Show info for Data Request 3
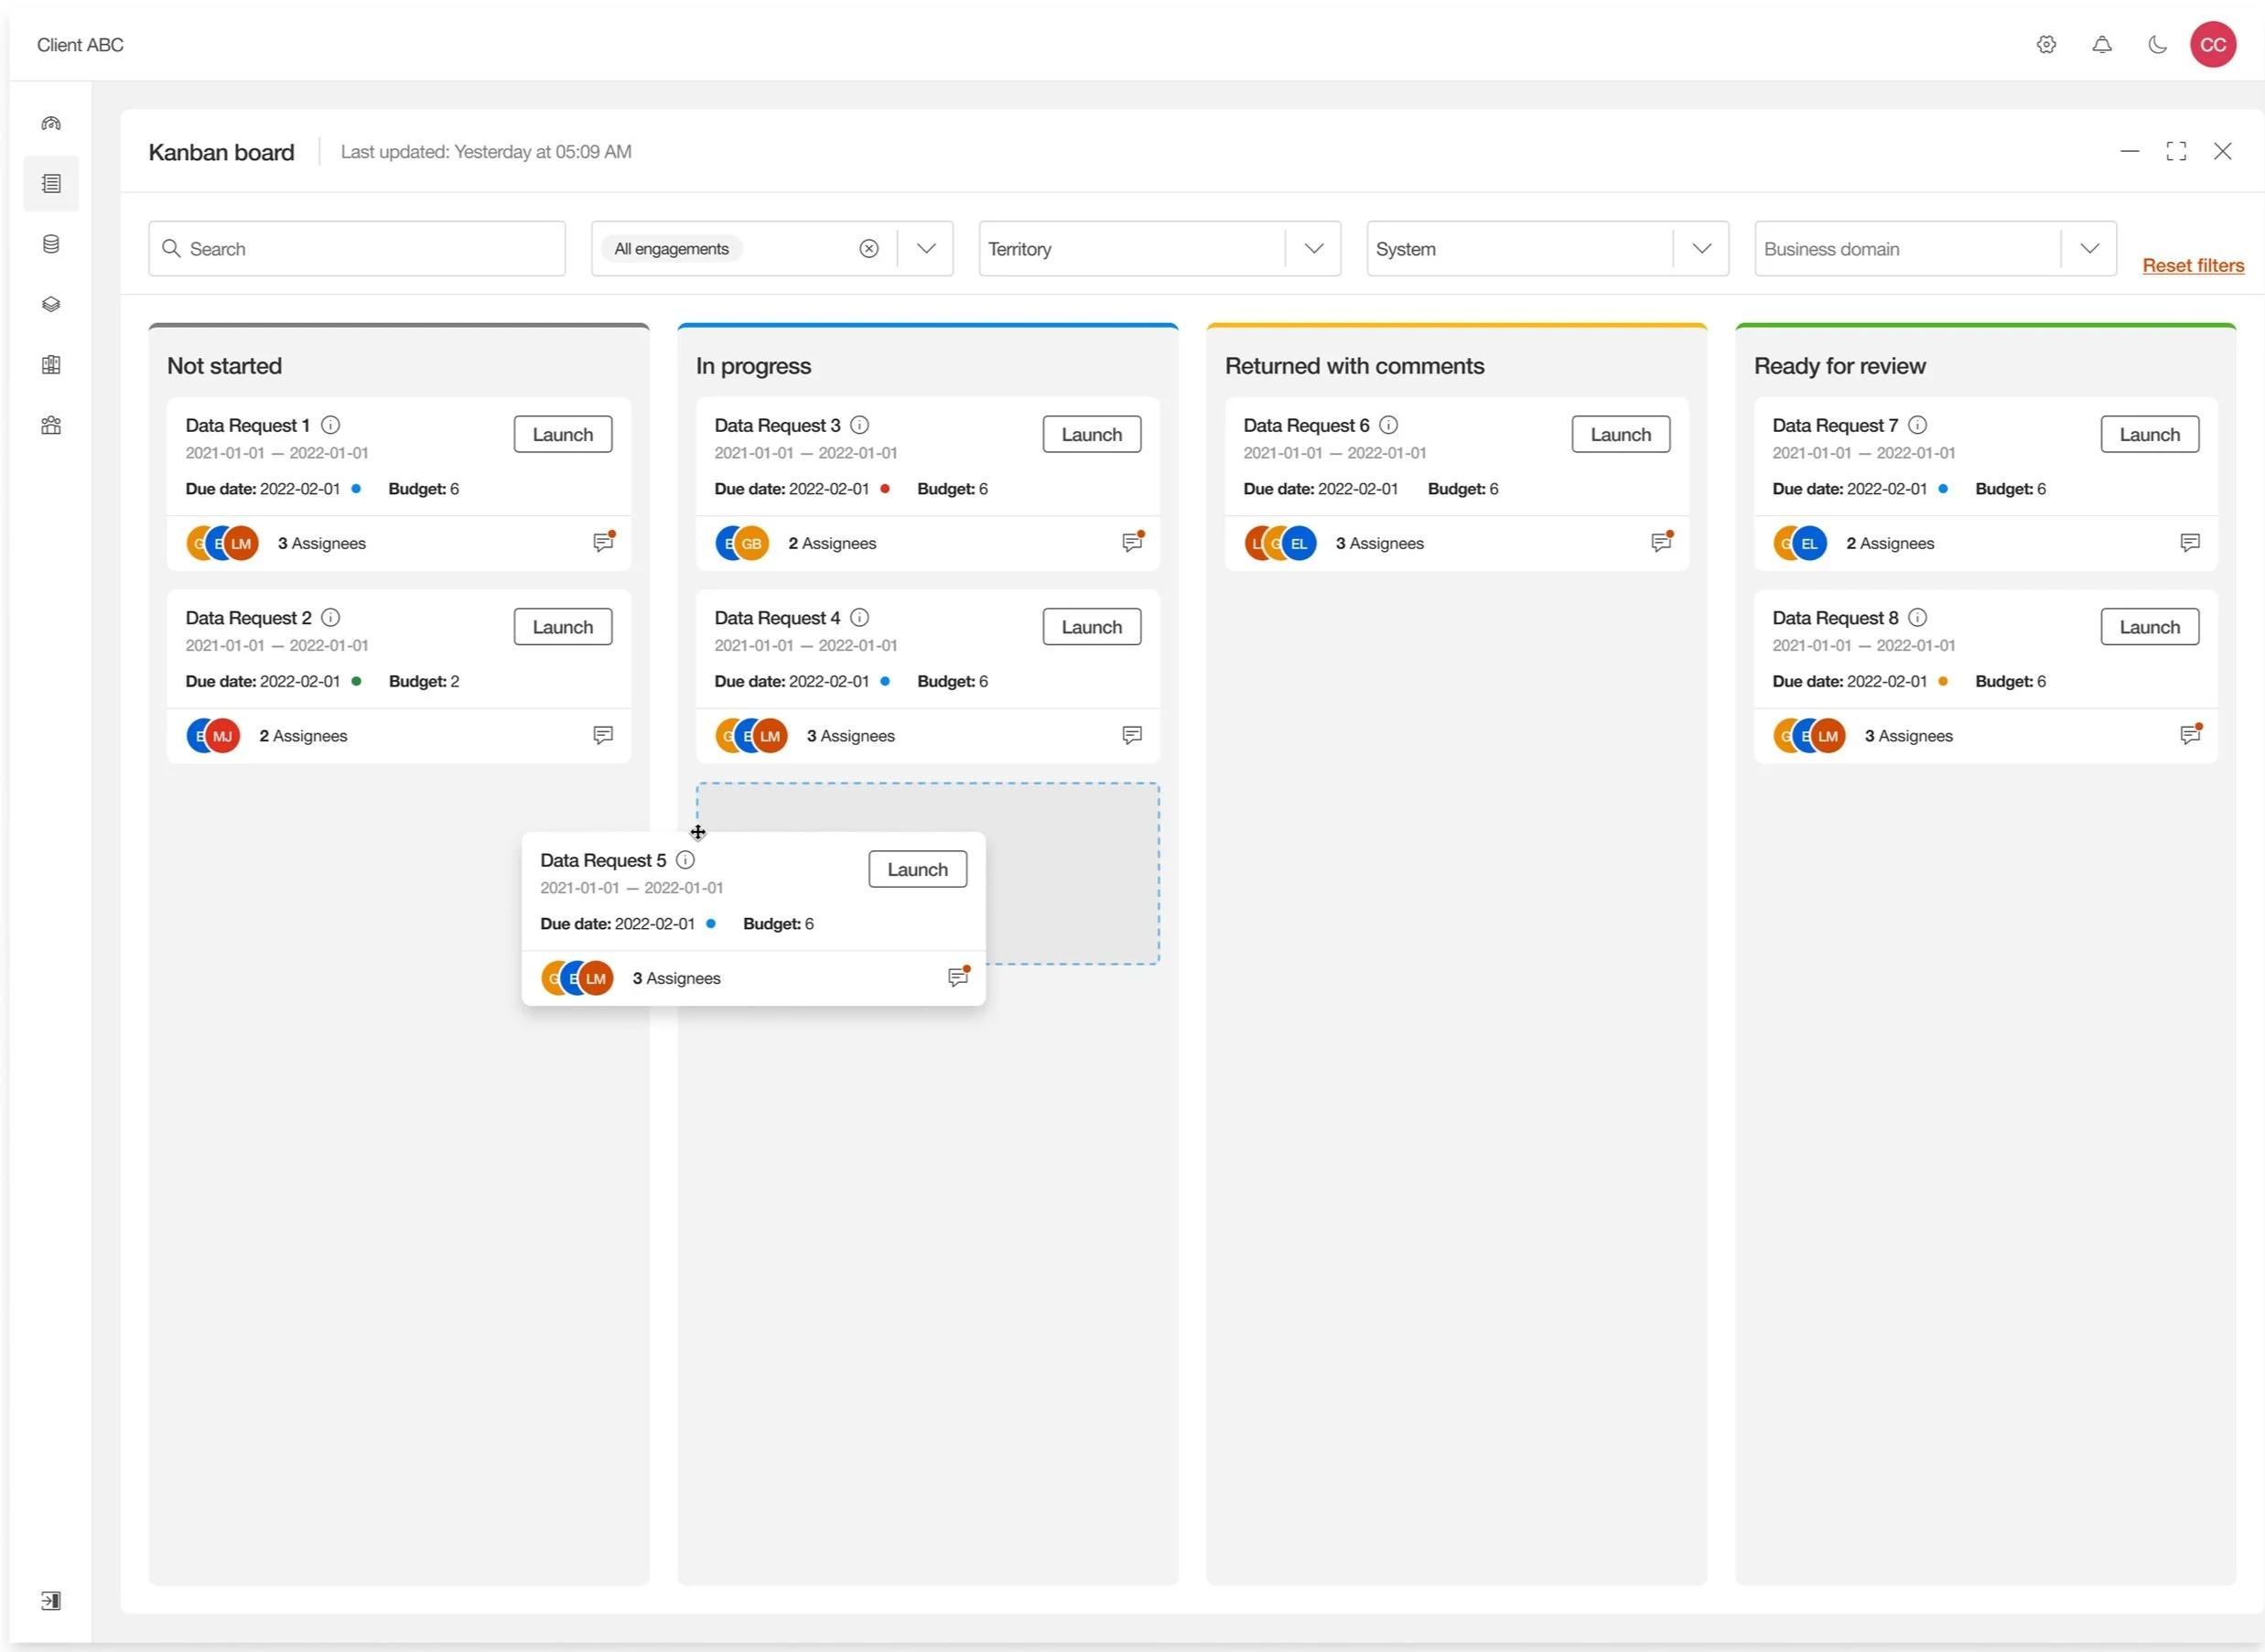Screen dimensions: 2265x1652 [x=859, y=425]
